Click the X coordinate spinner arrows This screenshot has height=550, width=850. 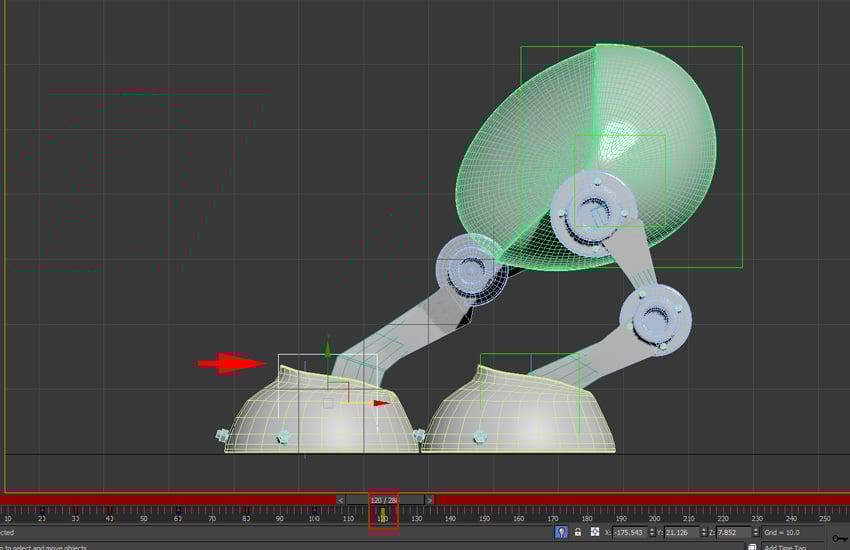(x=652, y=533)
